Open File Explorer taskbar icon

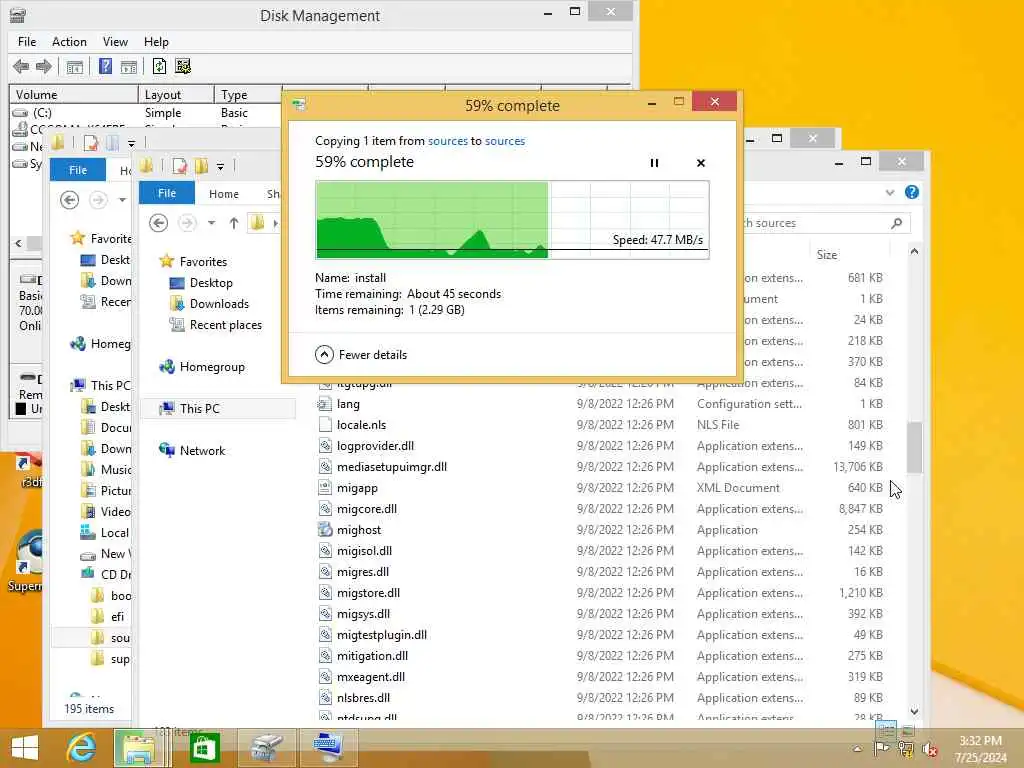coord(138,748)
